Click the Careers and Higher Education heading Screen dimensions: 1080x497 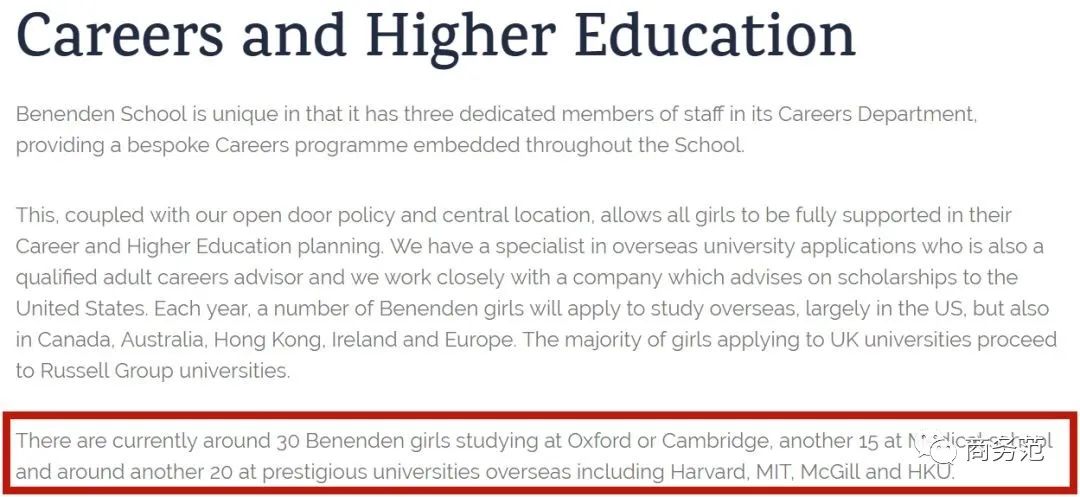(x=435, y=36)
